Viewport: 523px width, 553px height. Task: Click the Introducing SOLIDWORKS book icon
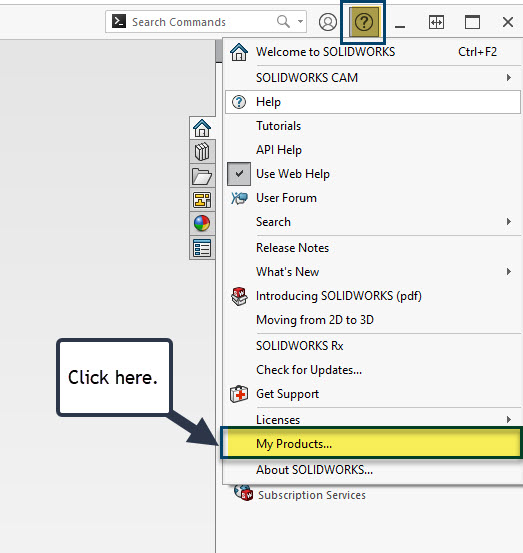click(239, 296)
